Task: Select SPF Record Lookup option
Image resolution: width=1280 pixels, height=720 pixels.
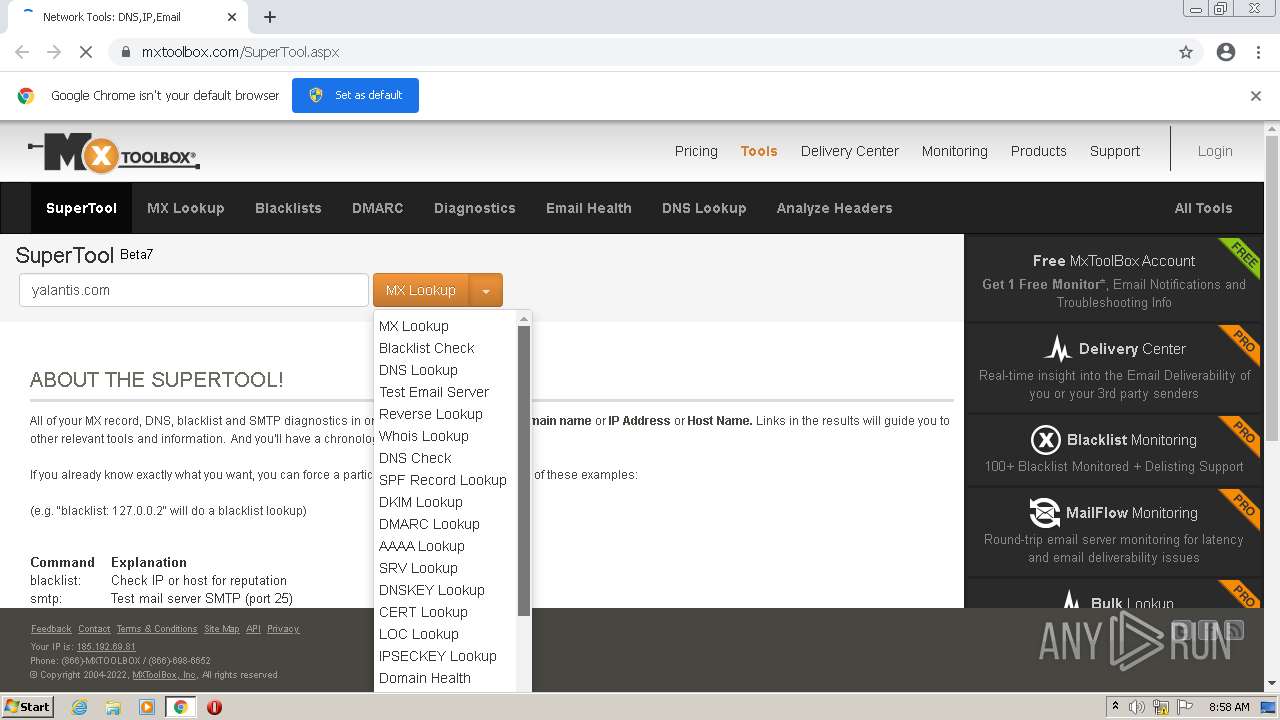Action: (443, 480)
